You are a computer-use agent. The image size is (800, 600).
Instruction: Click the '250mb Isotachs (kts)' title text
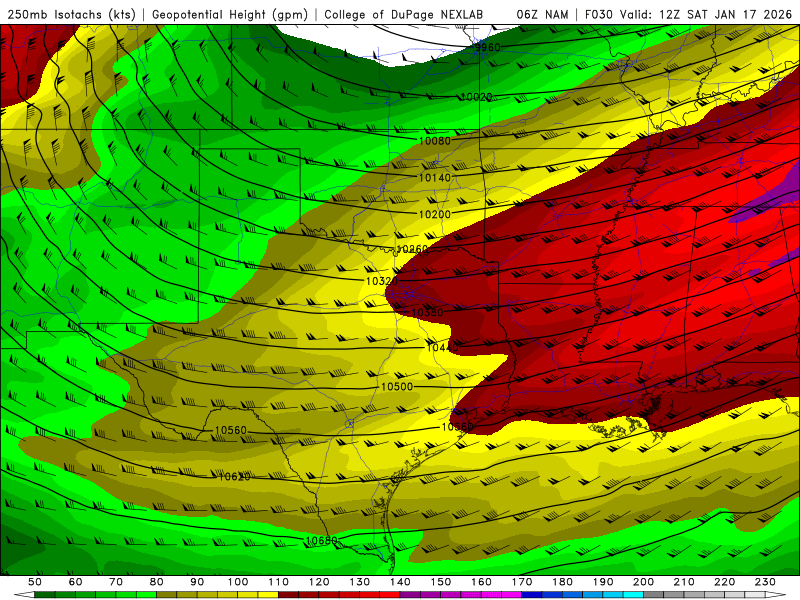coord(72,15)
